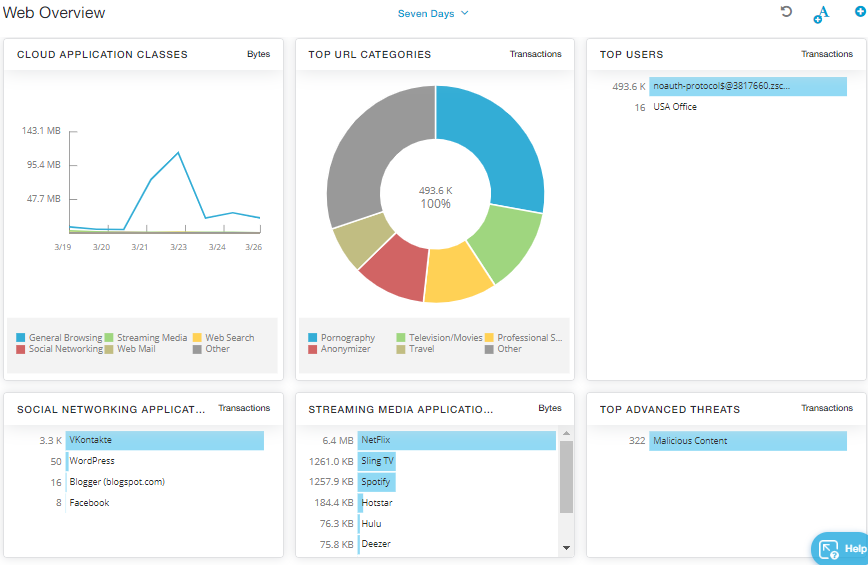Click the Anonymizer legend color square
Viewport: 868px width, 565px height.
pos(313,349)
